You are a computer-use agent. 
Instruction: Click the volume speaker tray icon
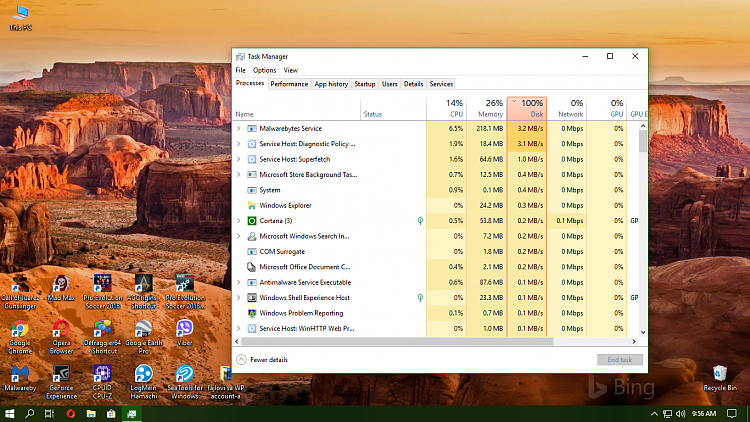coord(681,413)
